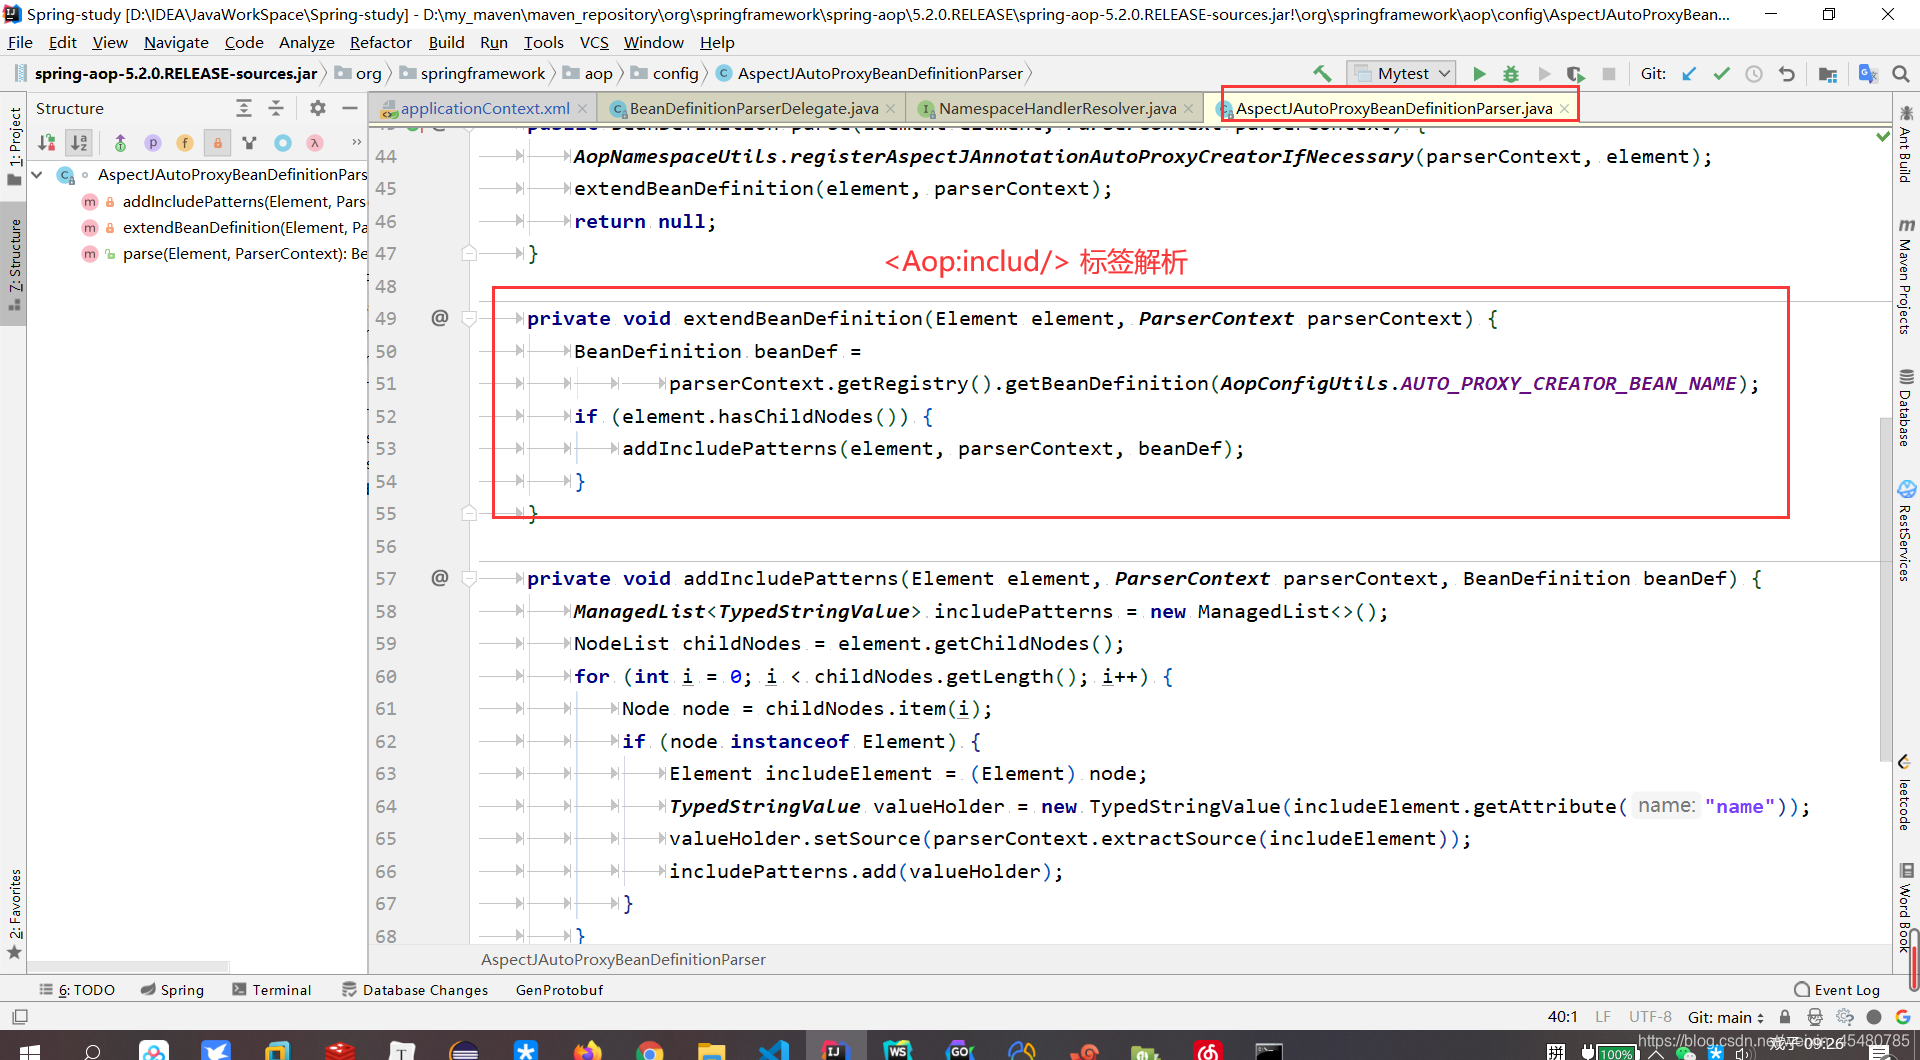Screen dimensions: 1920x1060
Task: Update project with the blue Git arrow icon
Action: [1690, 74]
